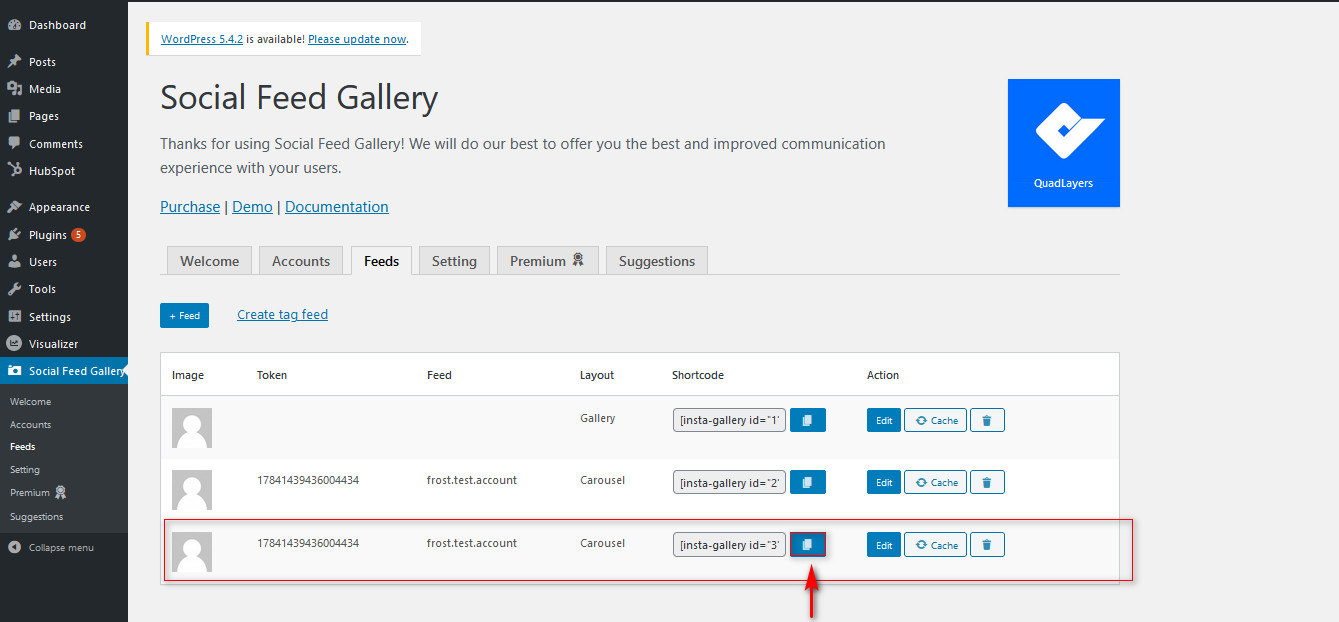The width and height of the screenshot is (1339, 622).
Task: Click avatar image of feed id 3
Action: coord(192,552)
